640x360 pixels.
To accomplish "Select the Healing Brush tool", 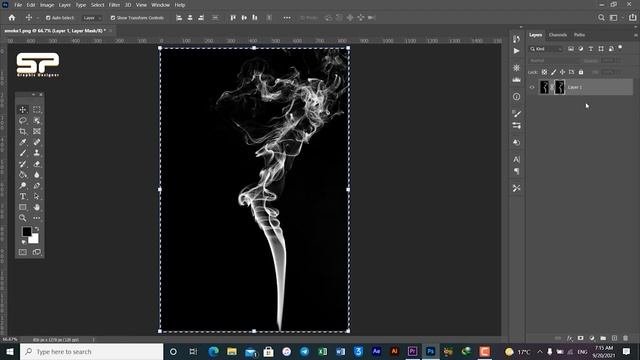I will point(37,142).
